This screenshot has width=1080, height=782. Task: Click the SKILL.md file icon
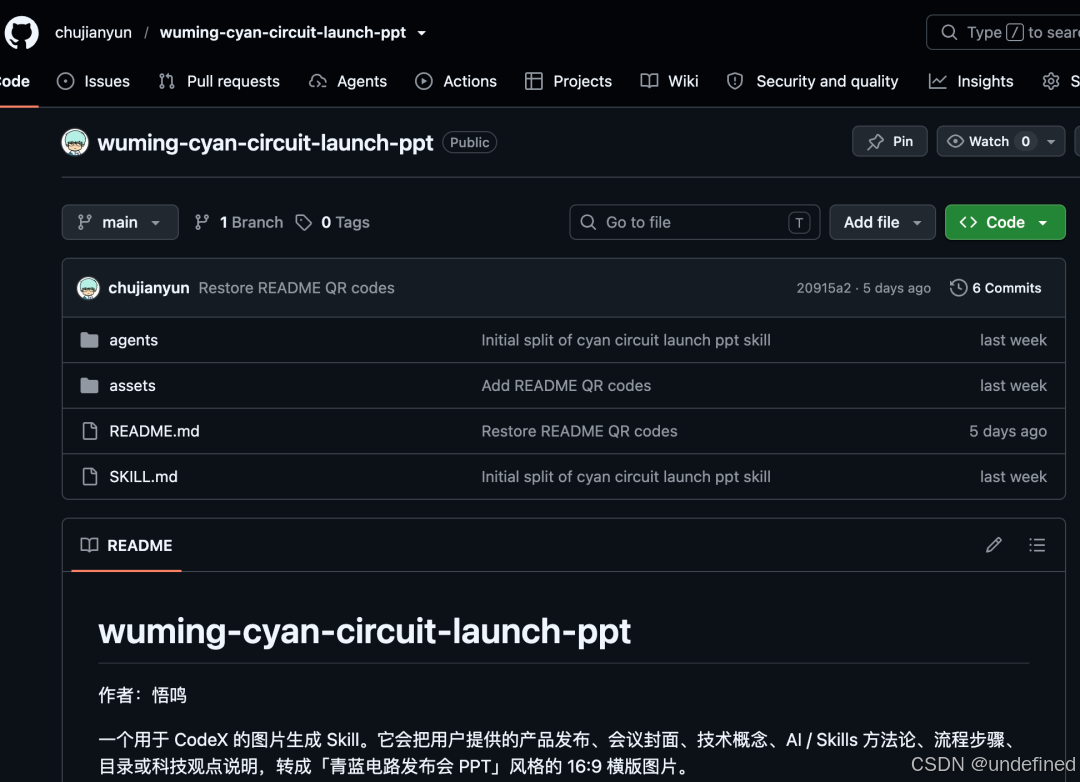[90, 477]
